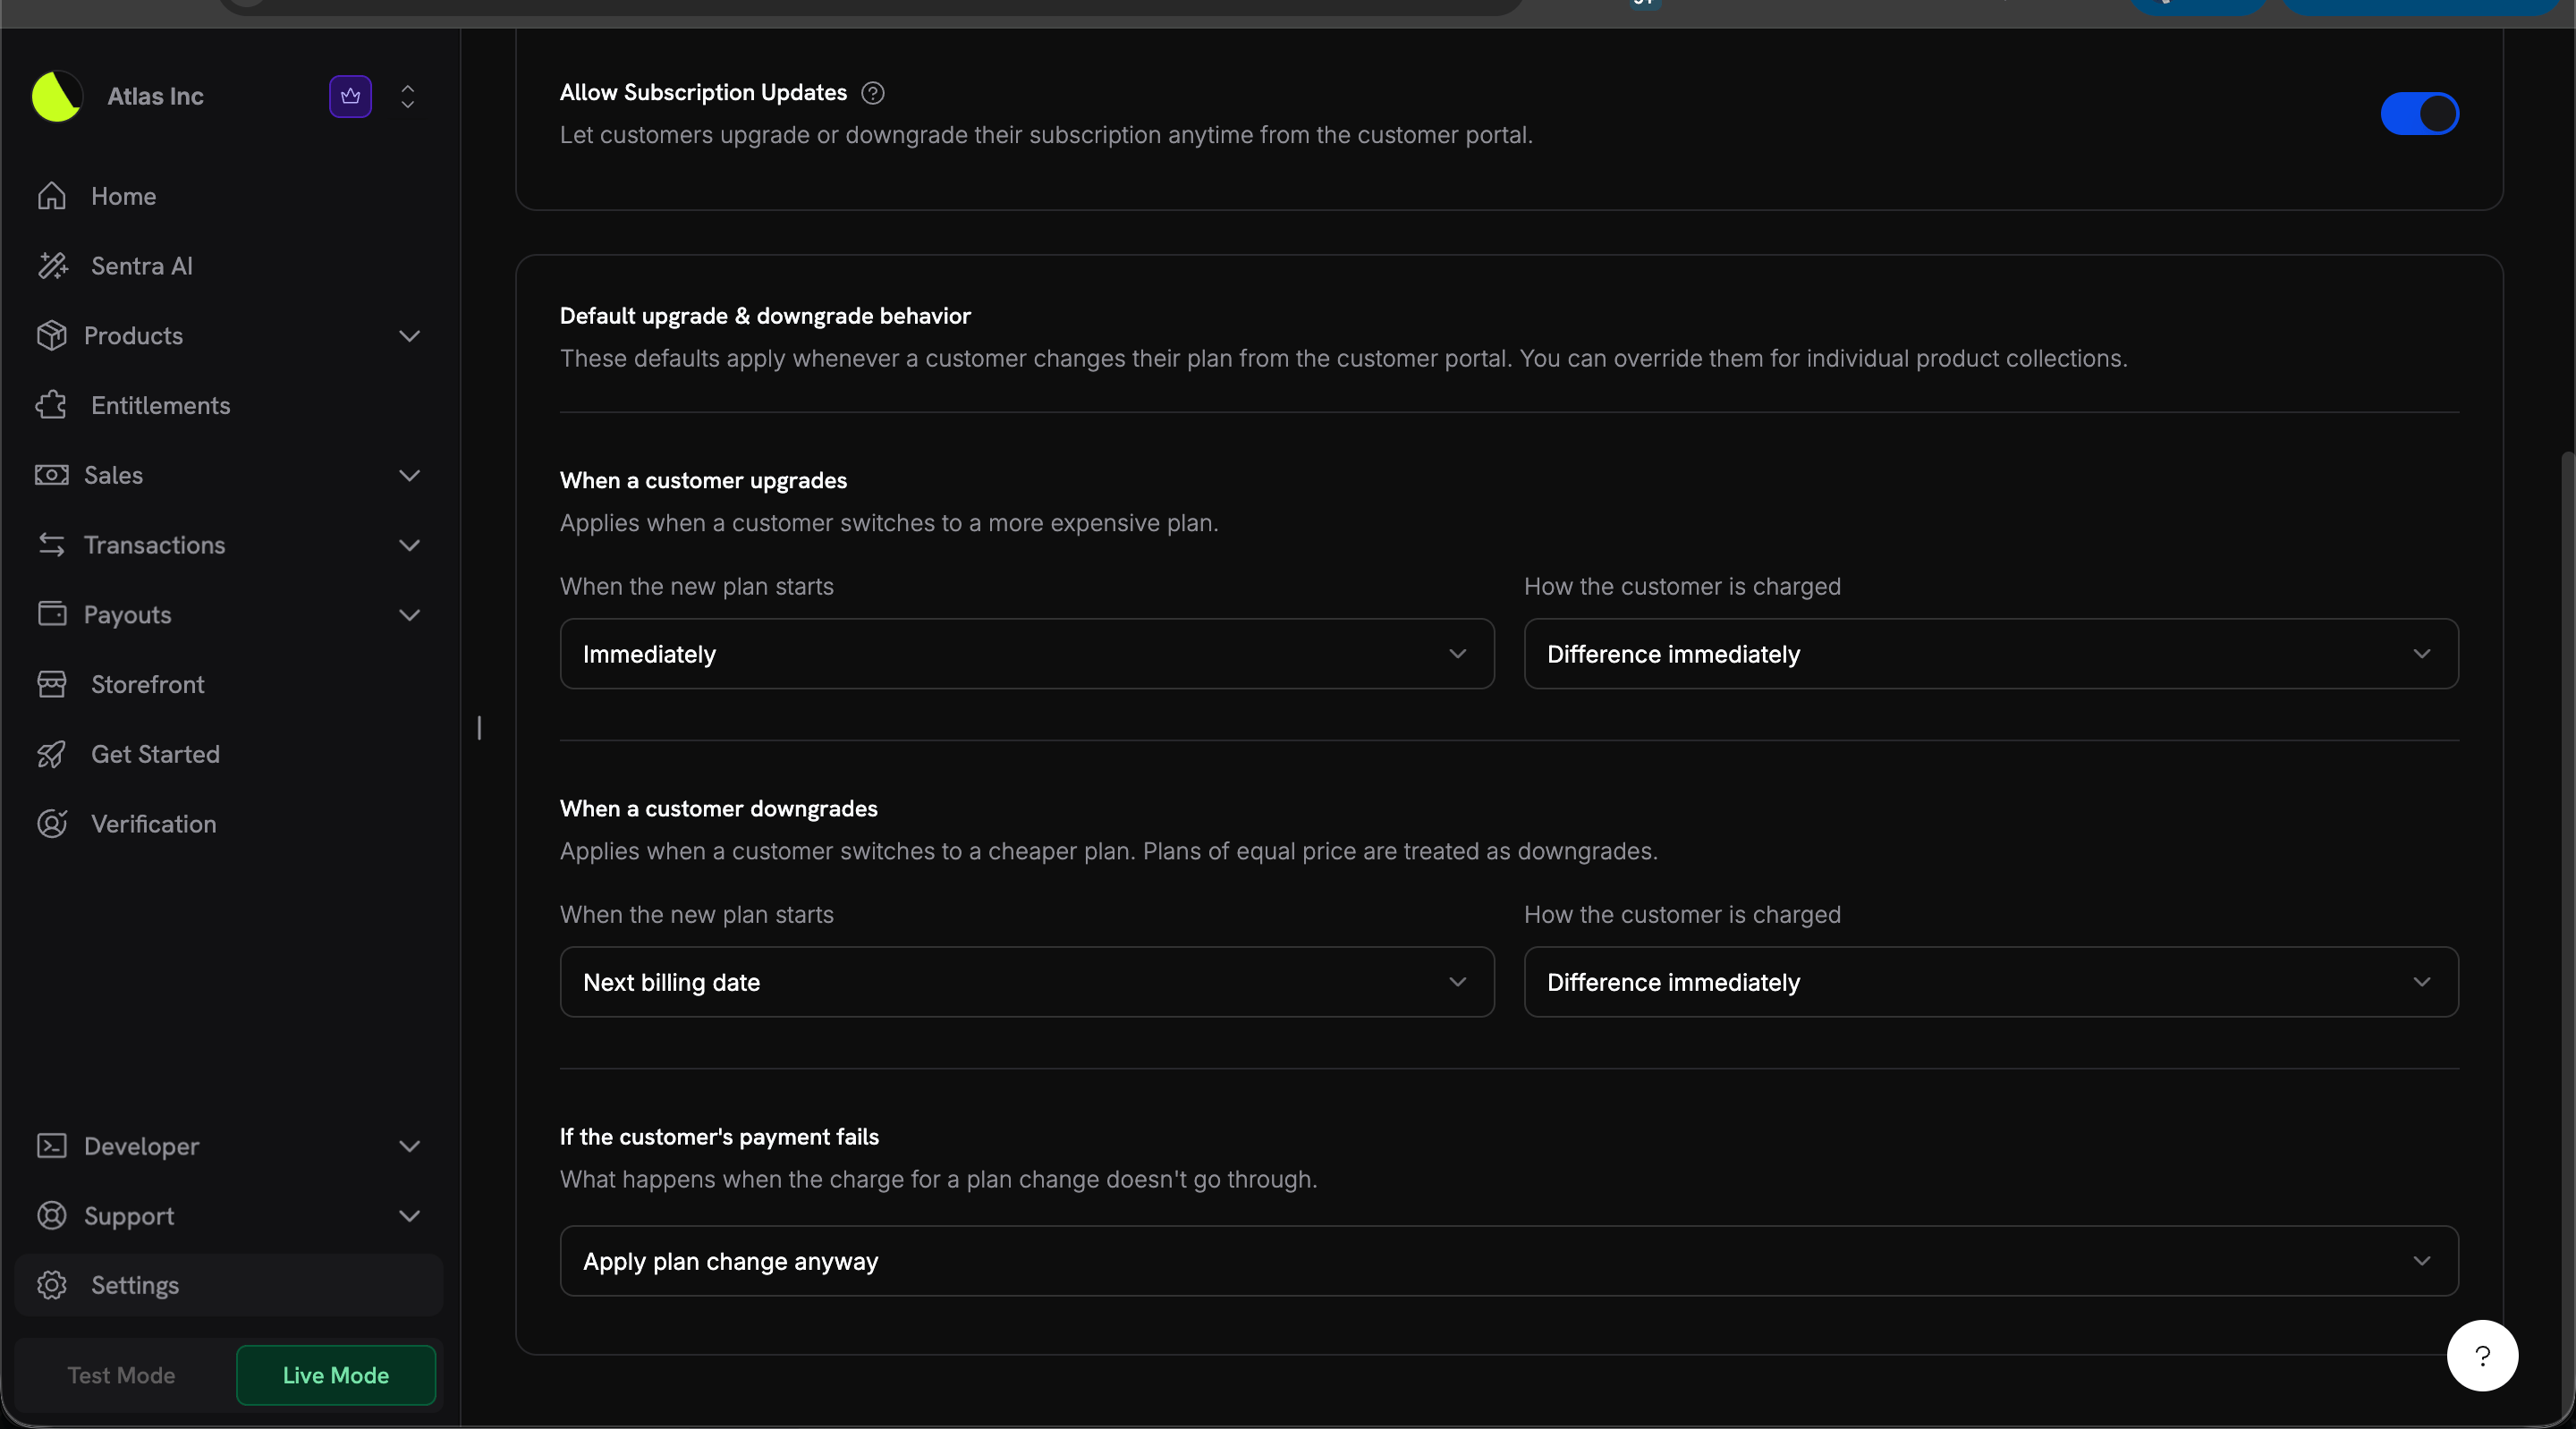Open downgrade 'Difference immediately' charge dropdown
The image size is (2576, 1429).
pos(1991,982)
